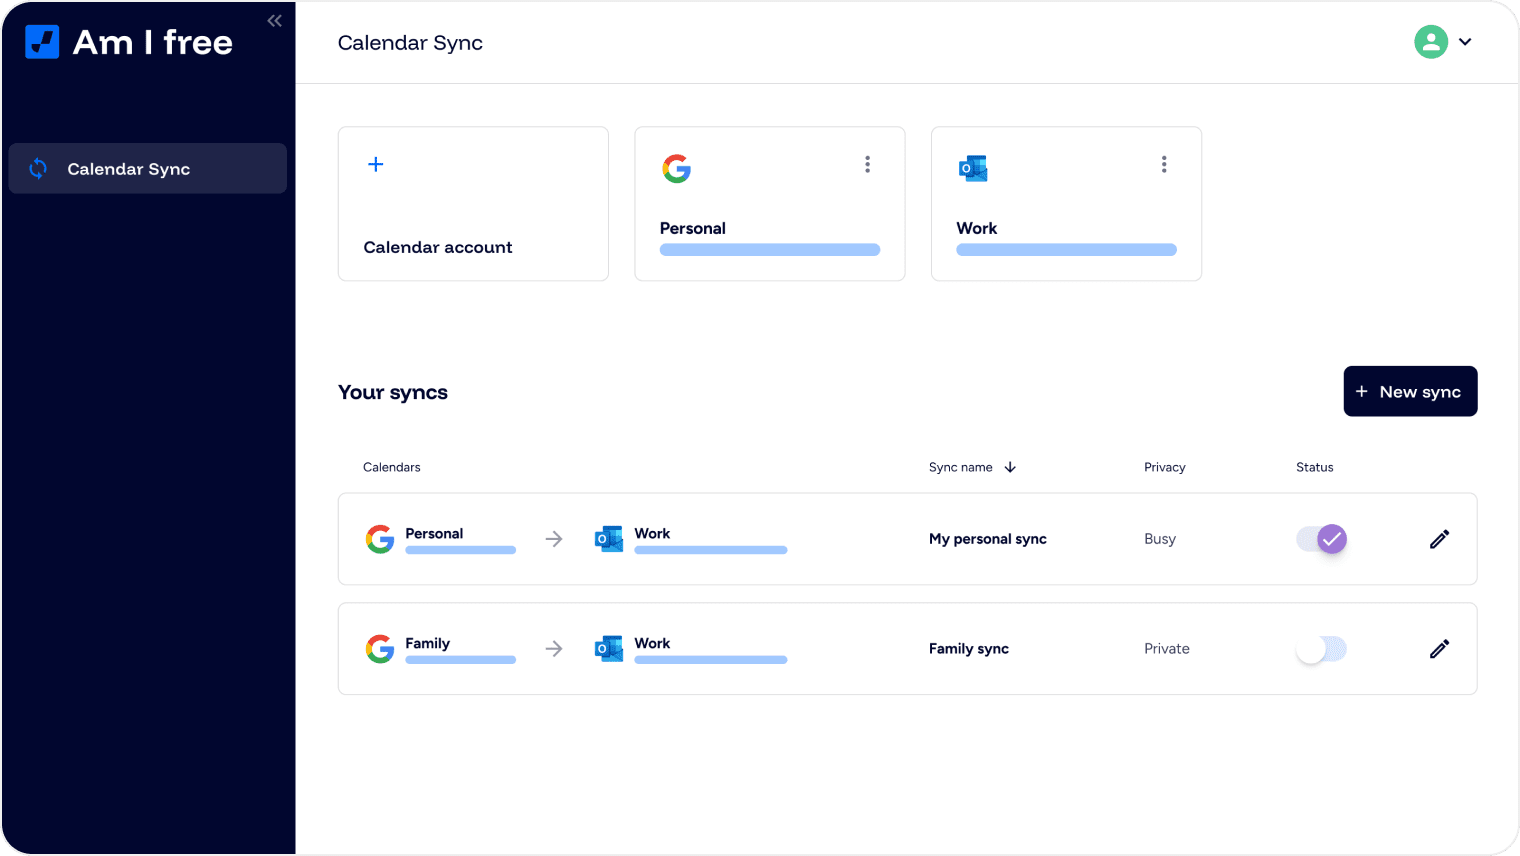Click the Outlook icon on Work account card
The image size is (1520, 856).
click(x=973, y=168)
